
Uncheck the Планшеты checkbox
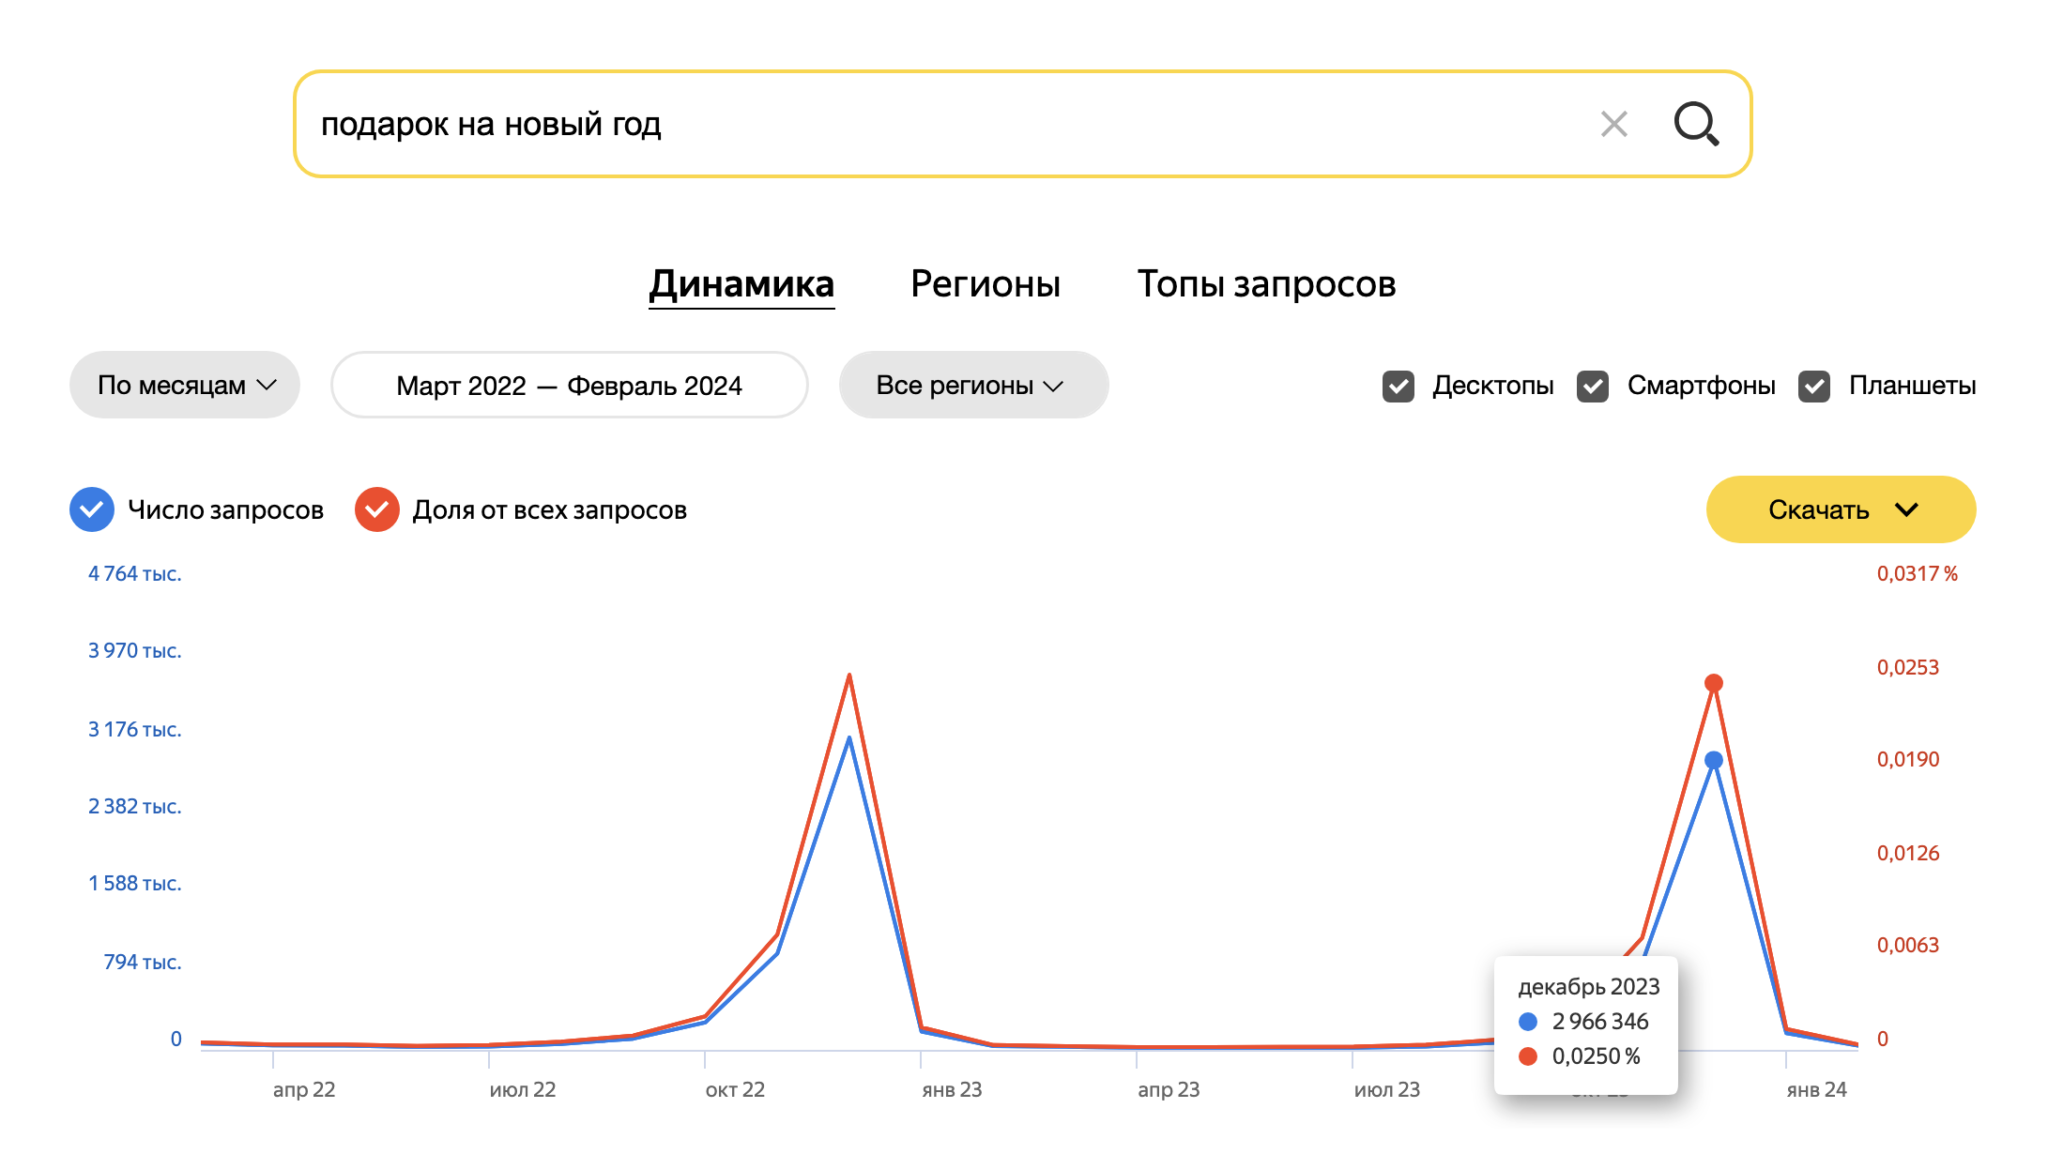tap(1814, 386)
